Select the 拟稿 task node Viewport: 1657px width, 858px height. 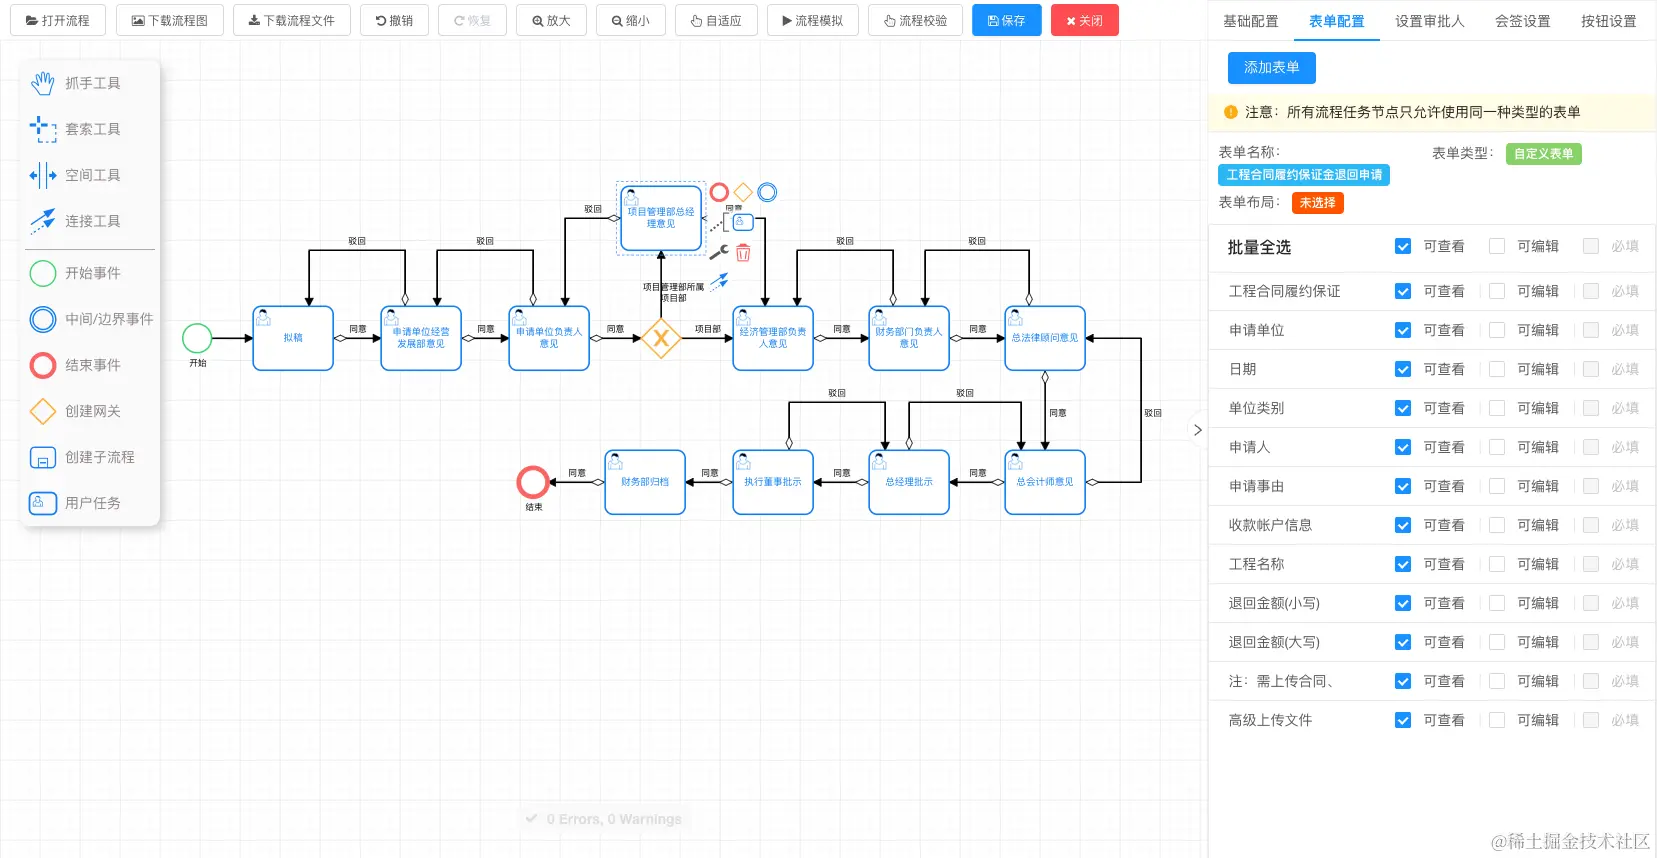[x=293, y=338]
